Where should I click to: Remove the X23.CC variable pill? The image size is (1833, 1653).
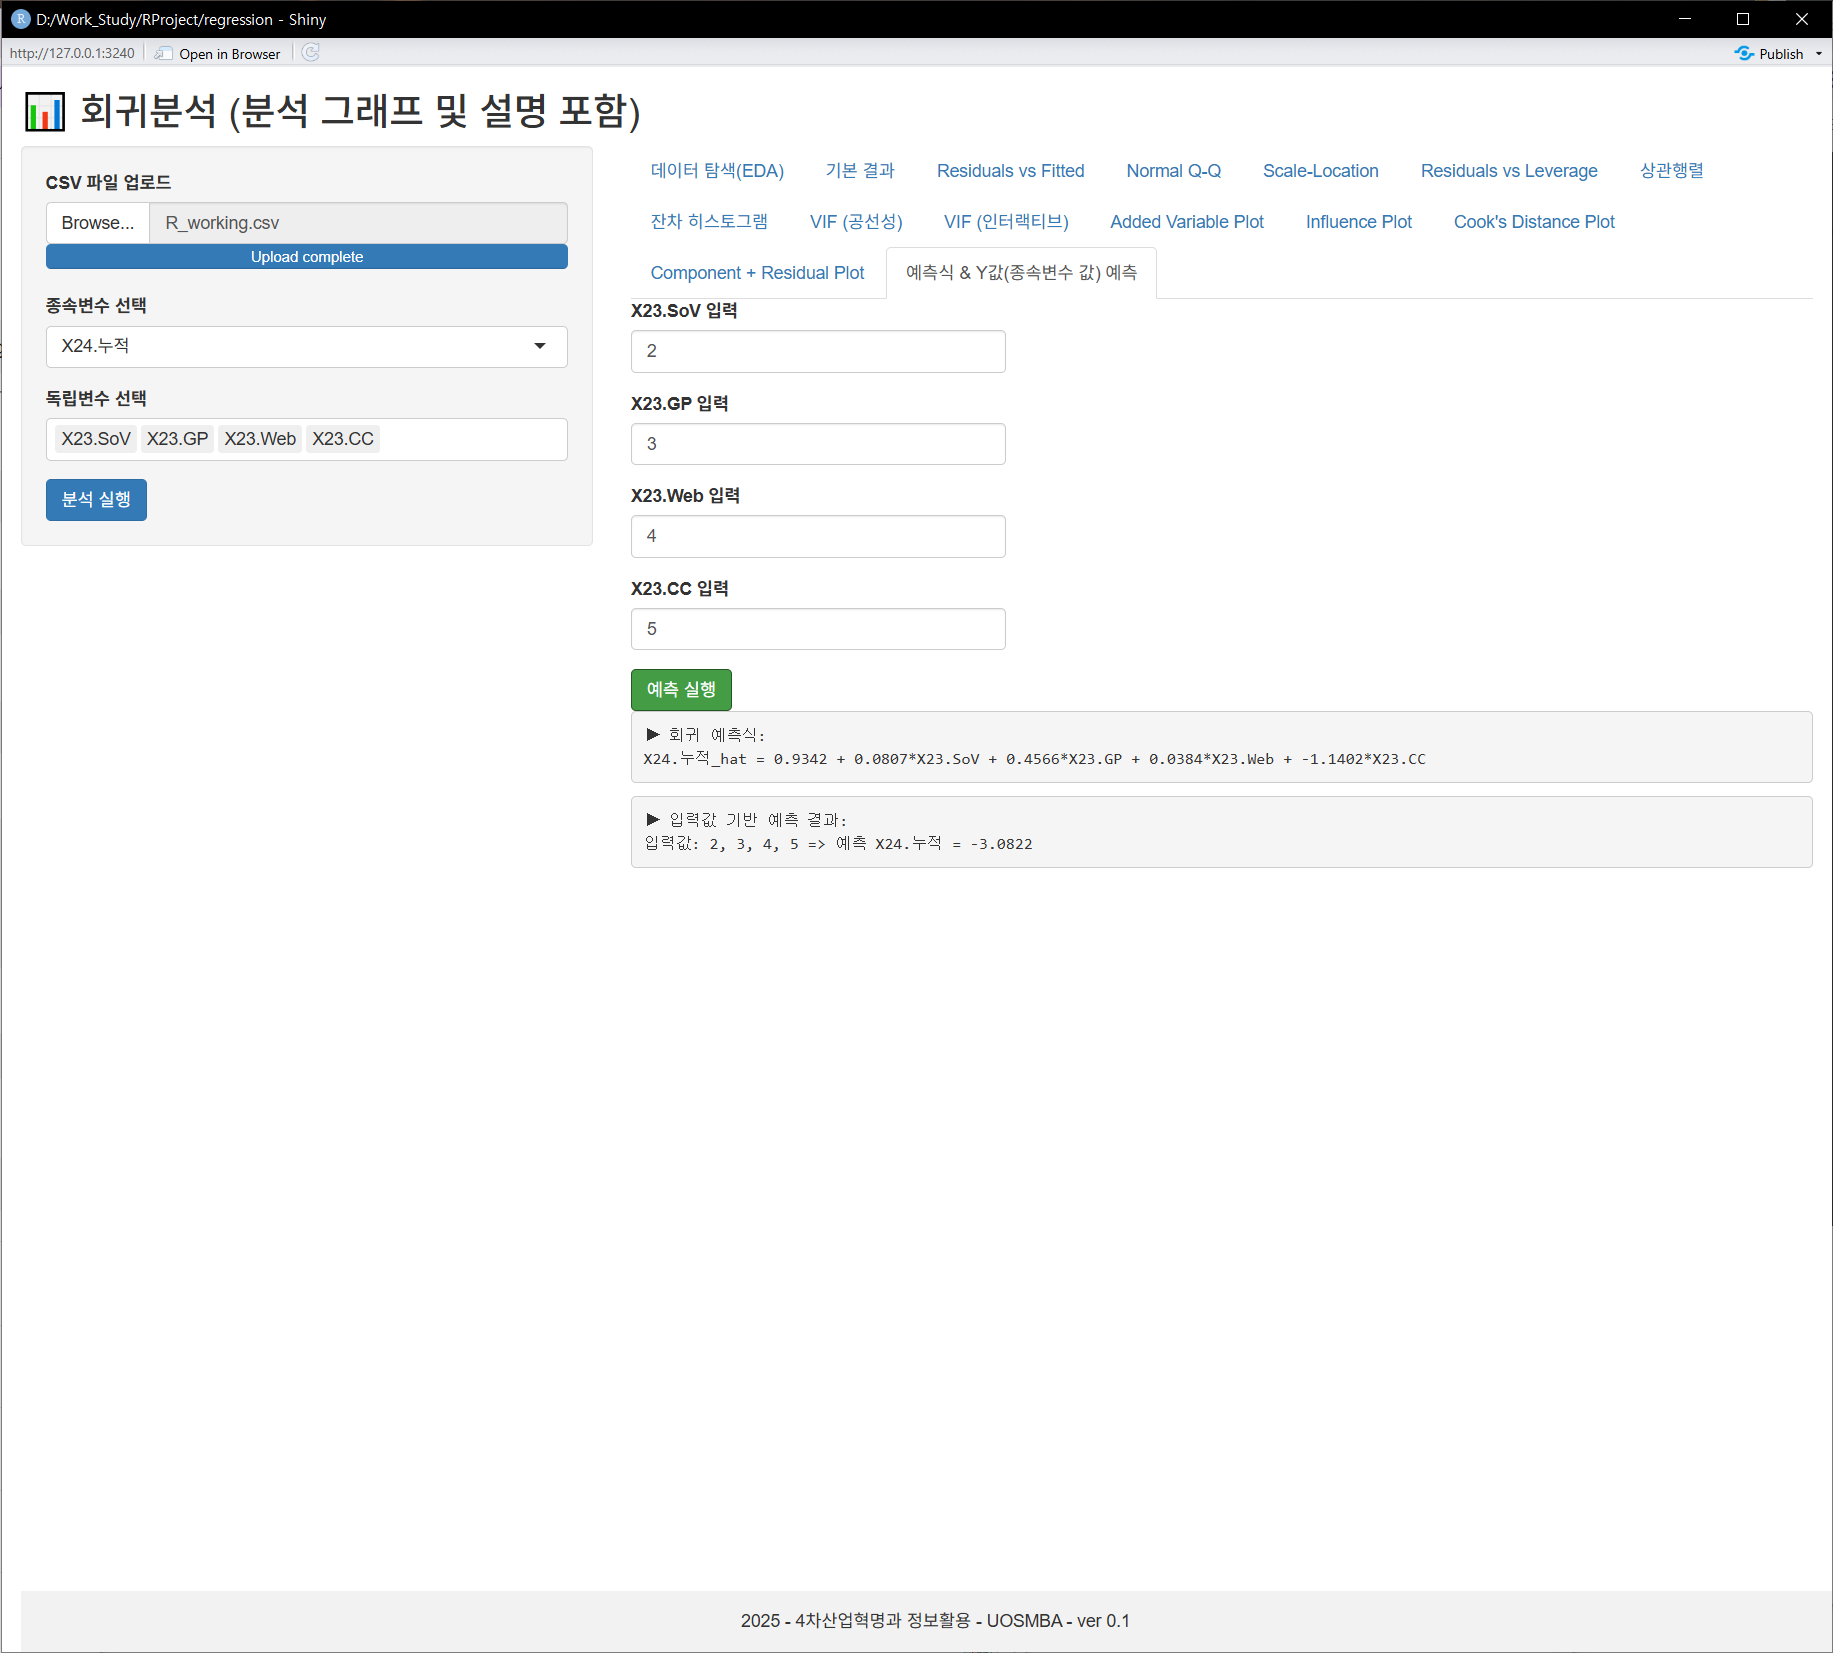(x=343, y=438)
